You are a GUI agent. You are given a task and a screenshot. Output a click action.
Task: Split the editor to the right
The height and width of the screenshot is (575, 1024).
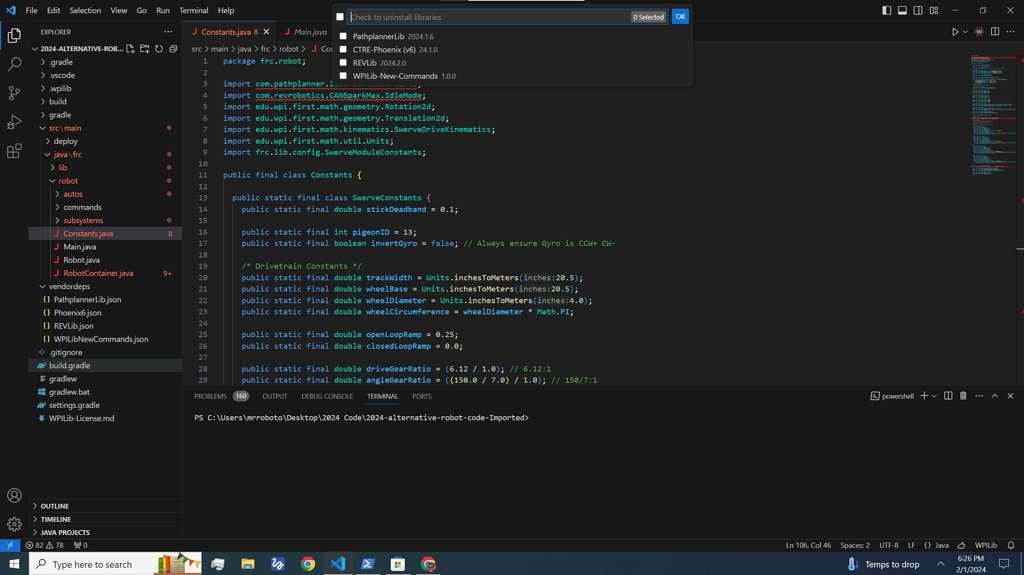[x=995, y=32]
